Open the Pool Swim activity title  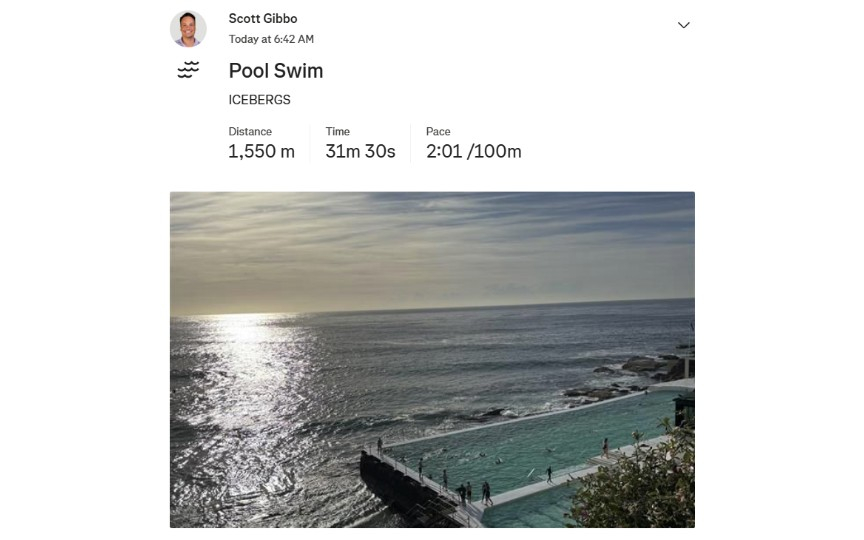(276, 71)
